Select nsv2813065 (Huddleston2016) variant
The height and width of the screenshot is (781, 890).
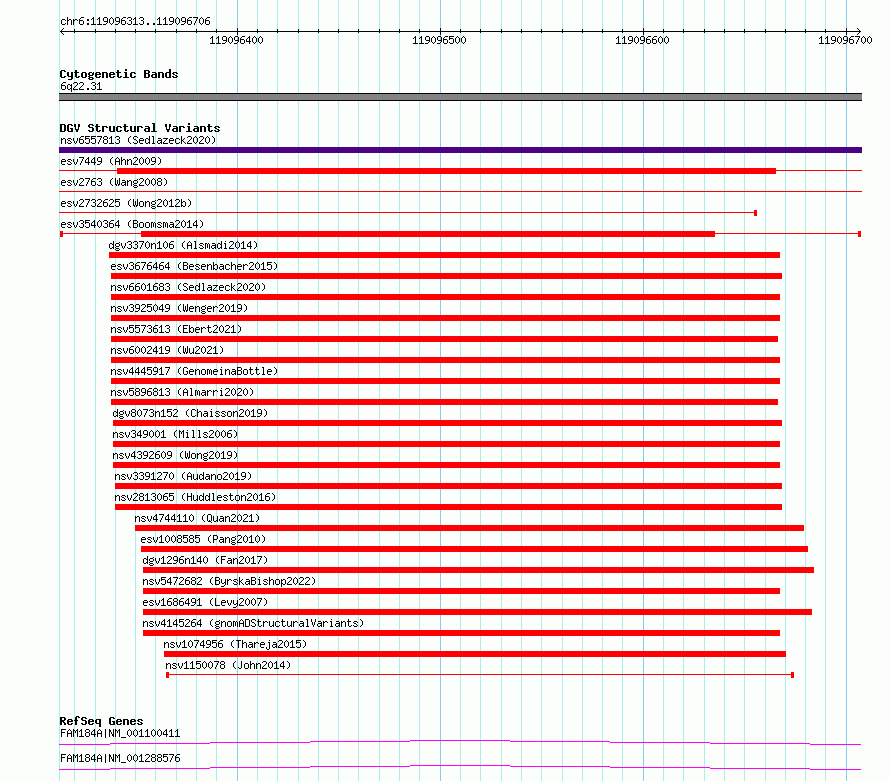195,497
